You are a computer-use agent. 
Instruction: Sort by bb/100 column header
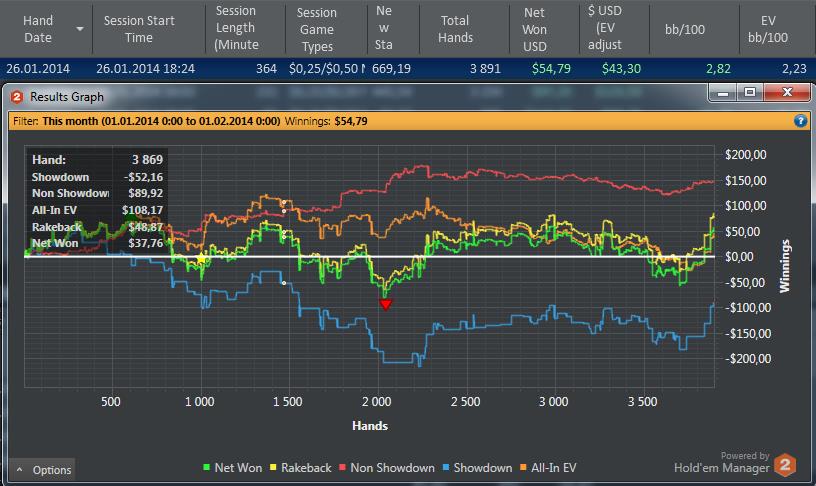(685, 29)
